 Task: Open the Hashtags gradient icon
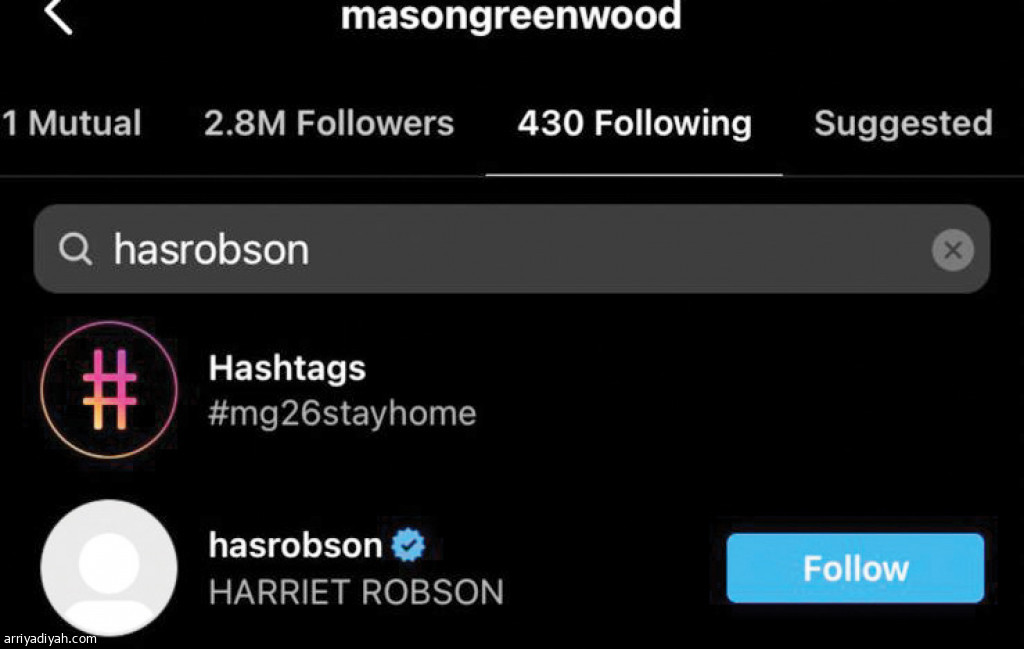[x=109, y=390]
